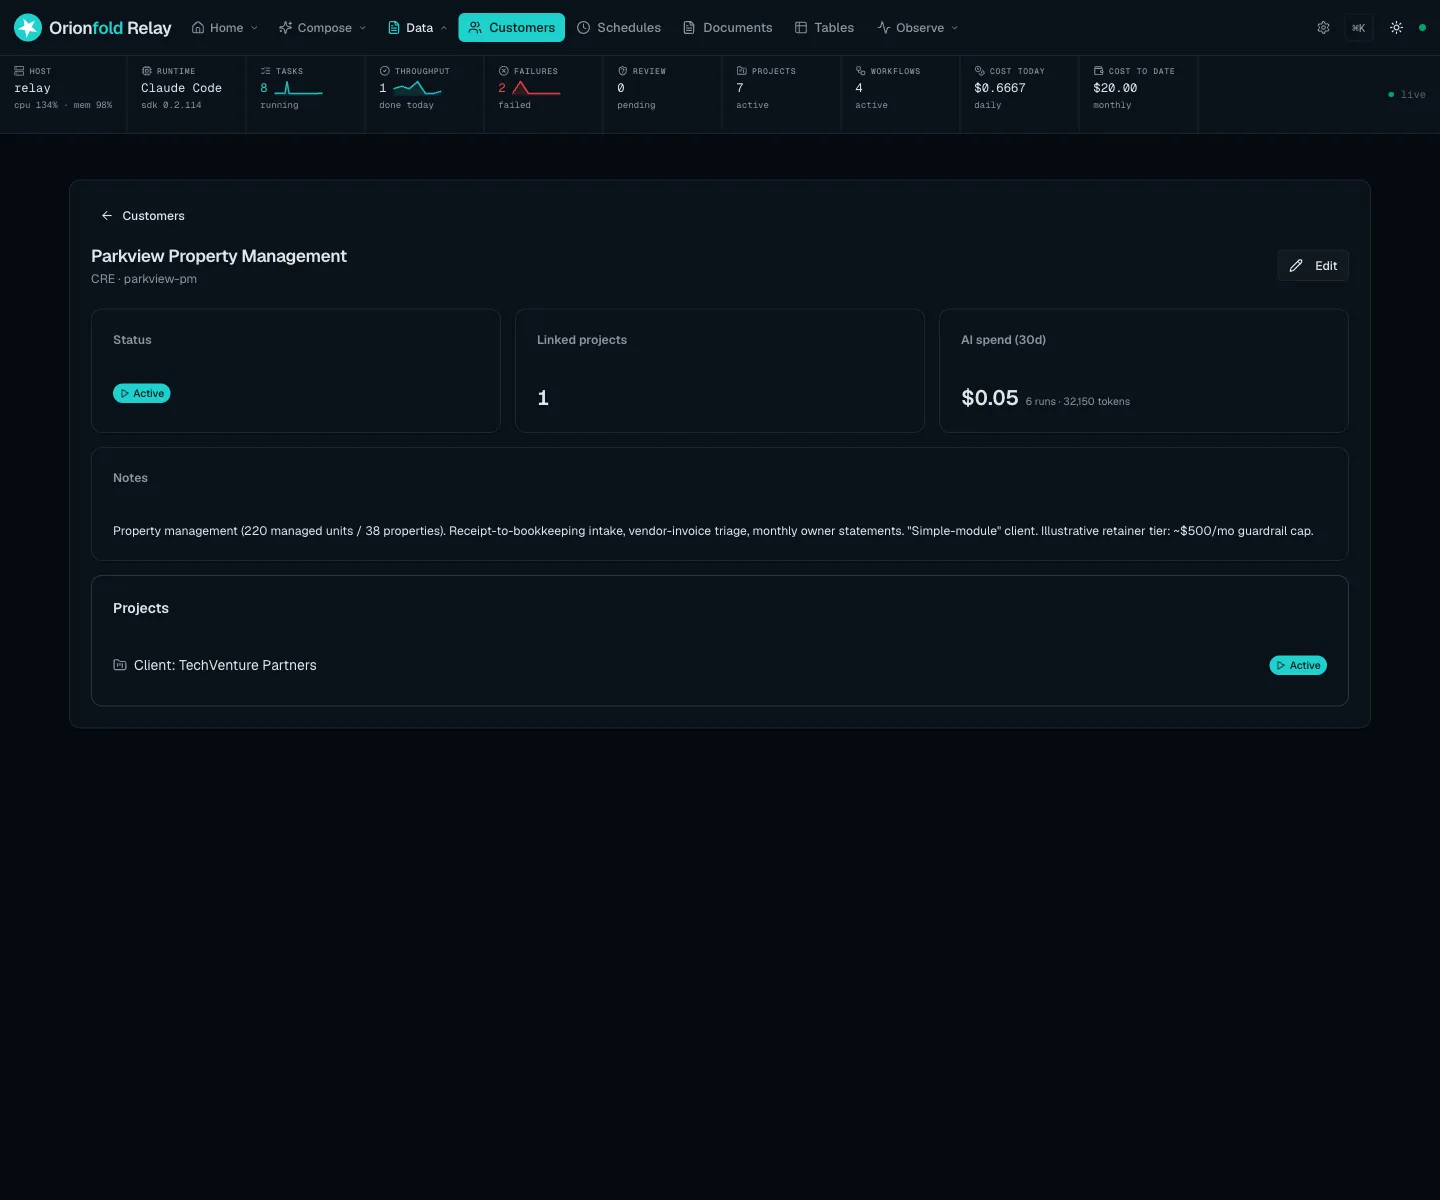This screenshot has width=1440, height=1200.
Task: Open settings gear icon
Action: [x=1323, y=28]
